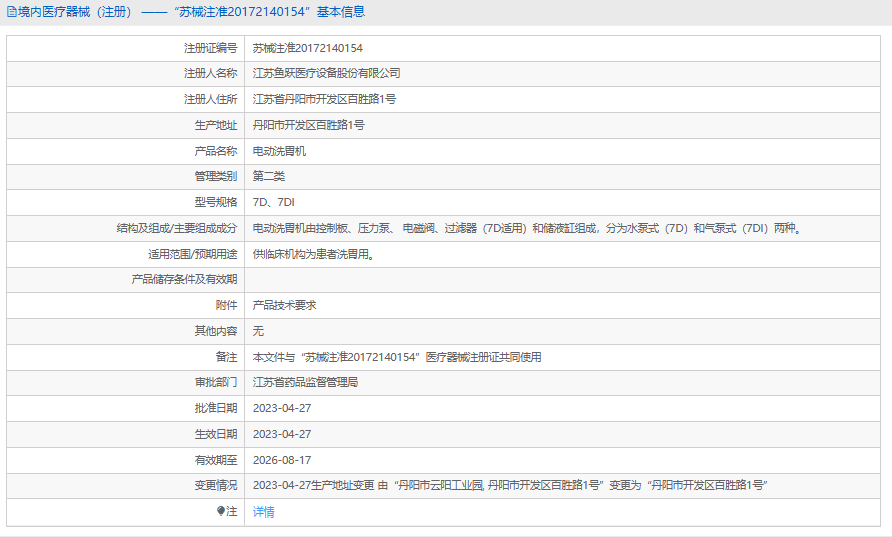Select intended use 供临床机构为患者洗胃用。
Viewport: 892px width, 537px height.
[313, 254]
